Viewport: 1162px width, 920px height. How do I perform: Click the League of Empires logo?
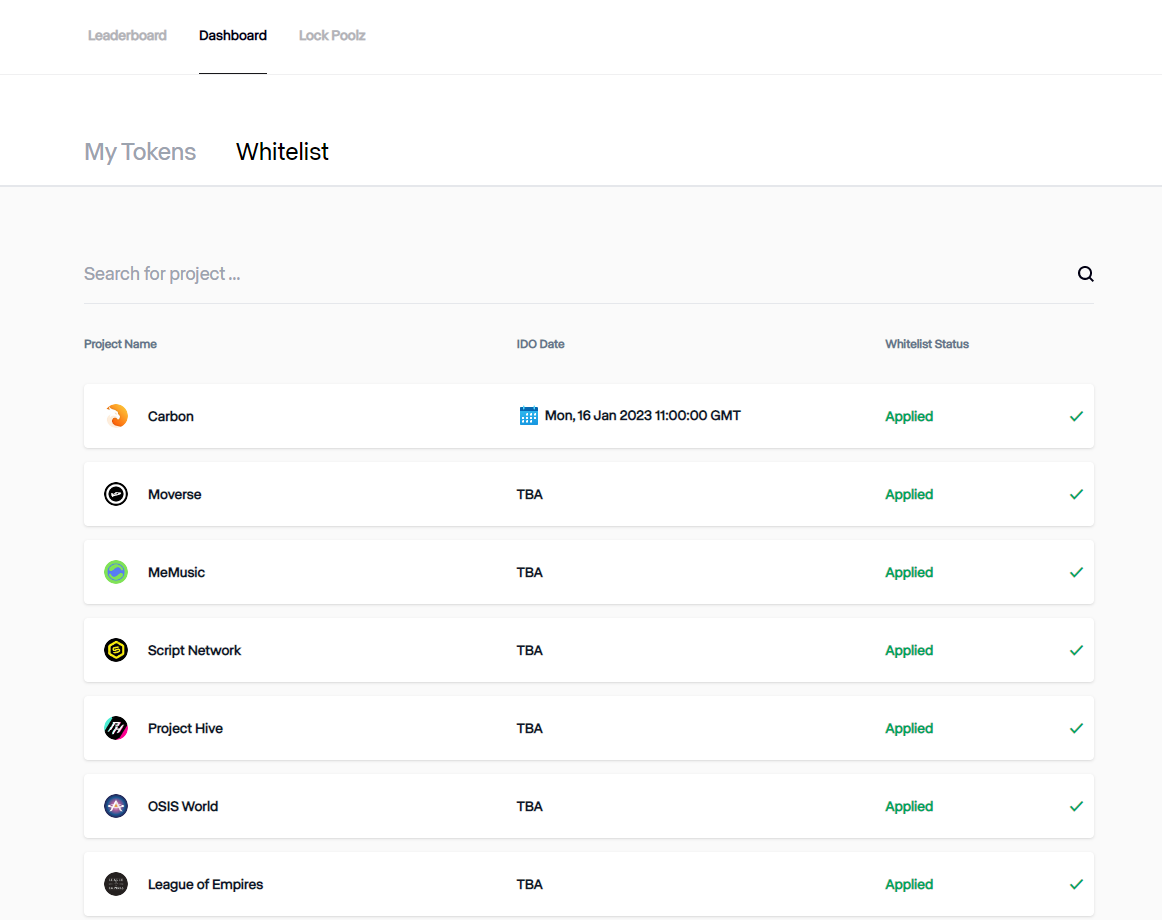(x=116, y=884)
